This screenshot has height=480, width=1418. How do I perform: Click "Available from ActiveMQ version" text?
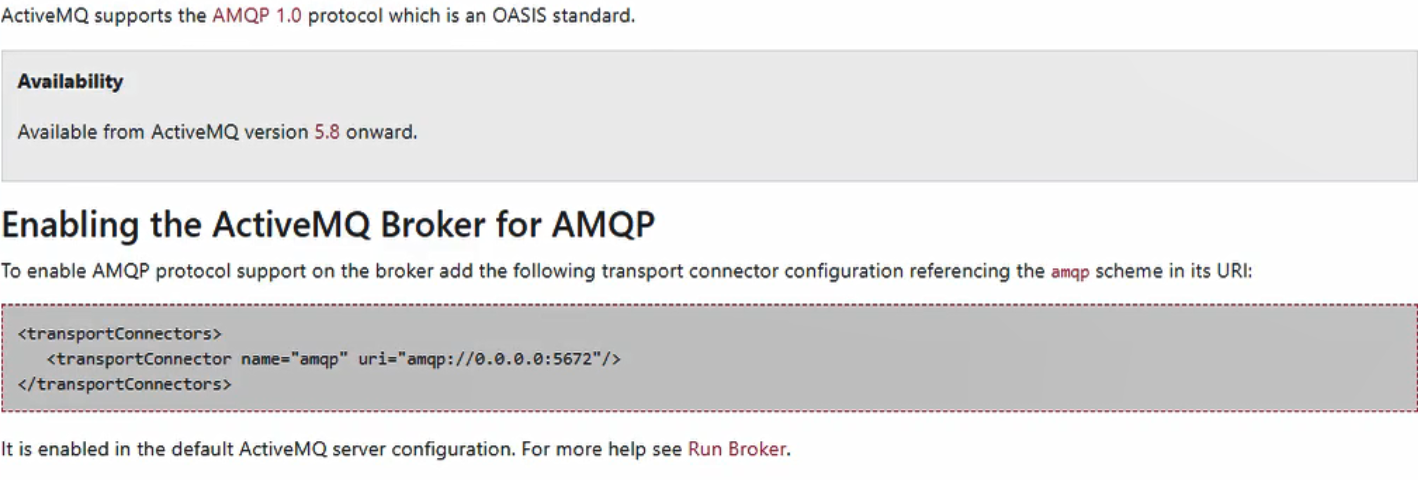click(162, 132)
